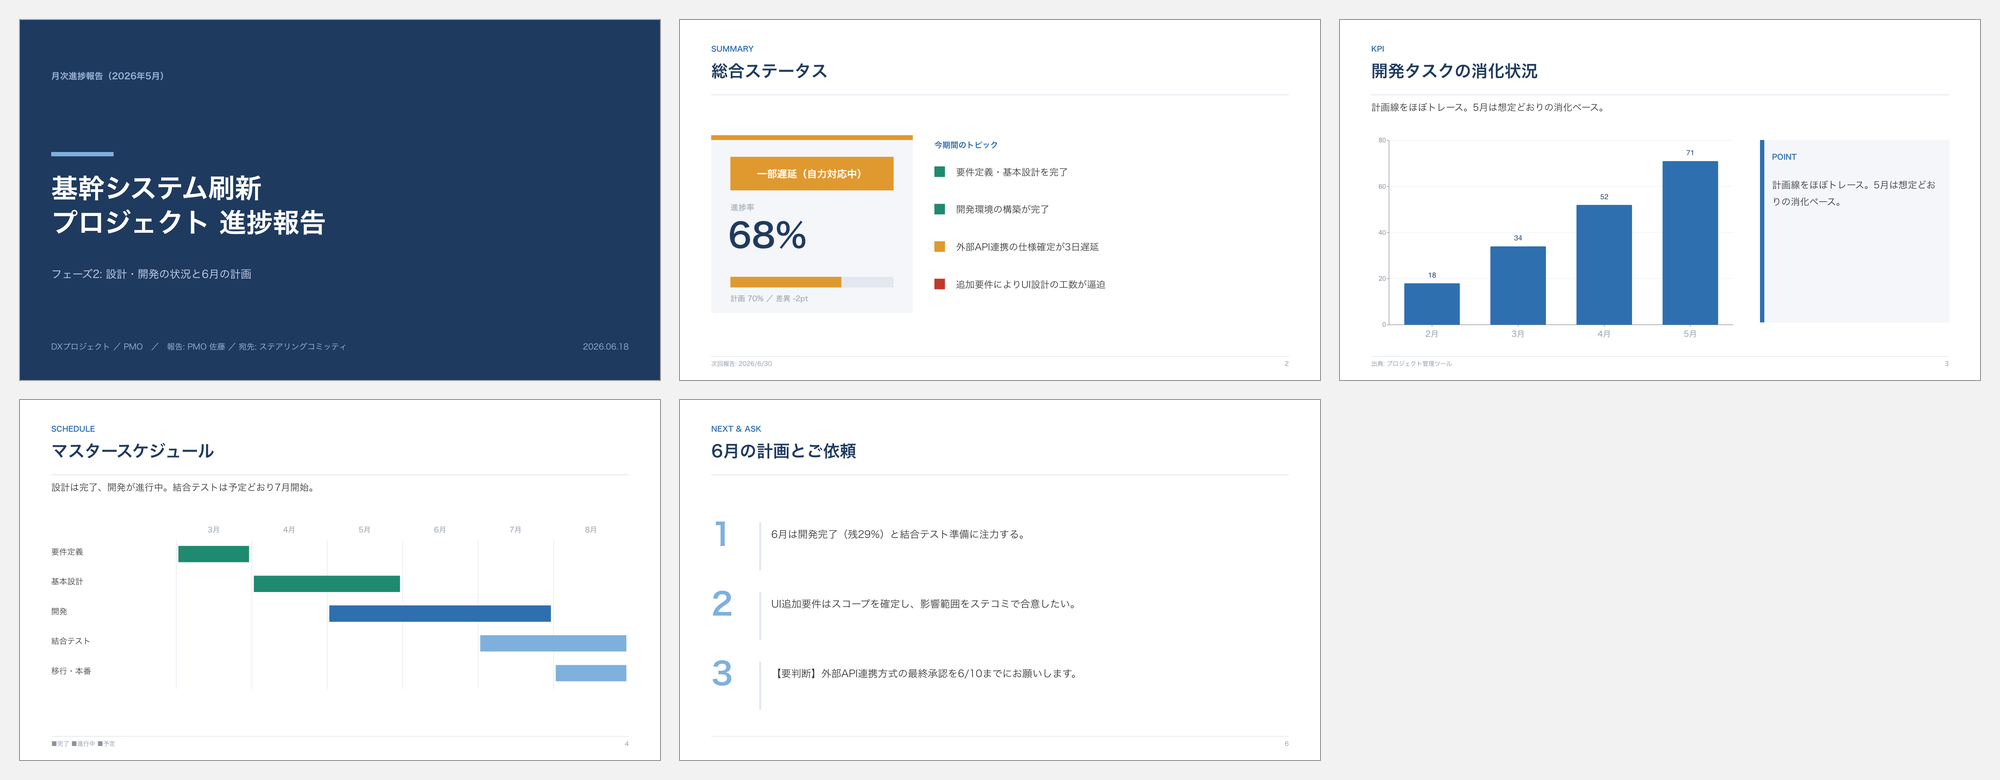
Task: Click the 2026.06.18 date on title slide
Action: (606, 347)
